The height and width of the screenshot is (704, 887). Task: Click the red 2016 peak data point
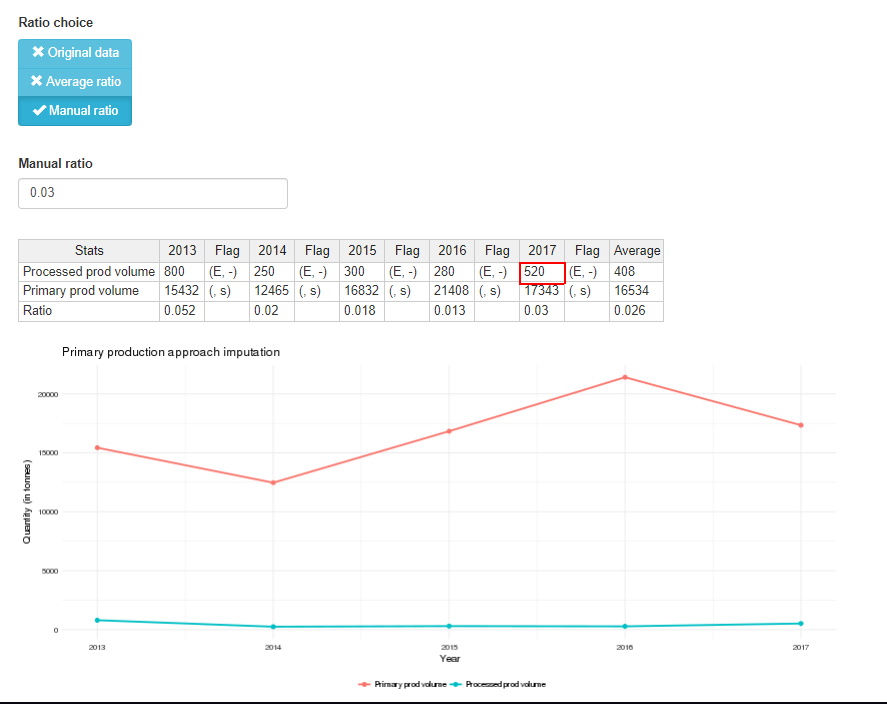625,377
